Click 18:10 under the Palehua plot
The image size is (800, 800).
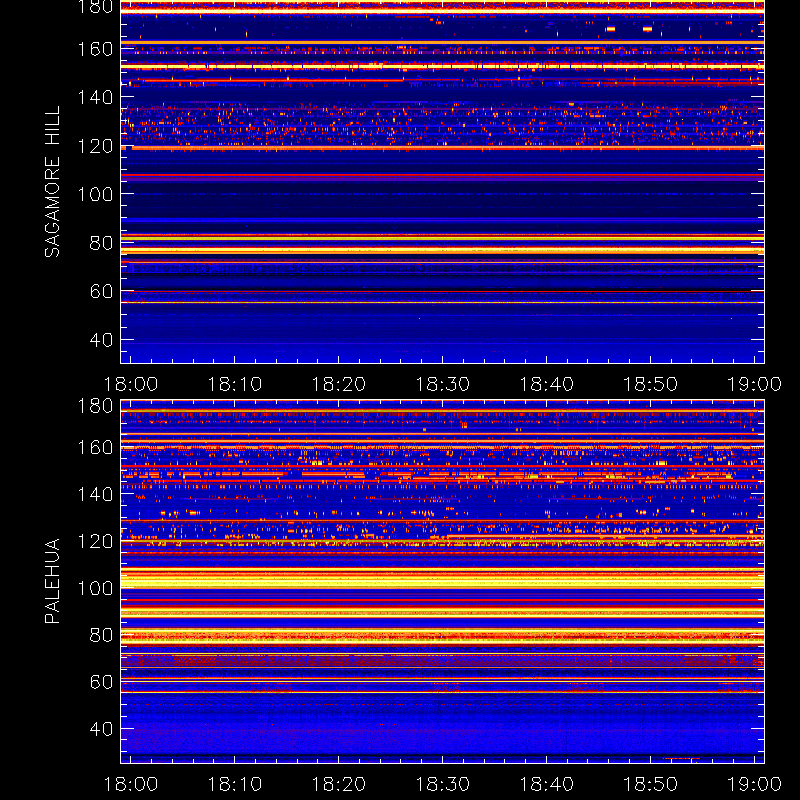coord(235,784)
